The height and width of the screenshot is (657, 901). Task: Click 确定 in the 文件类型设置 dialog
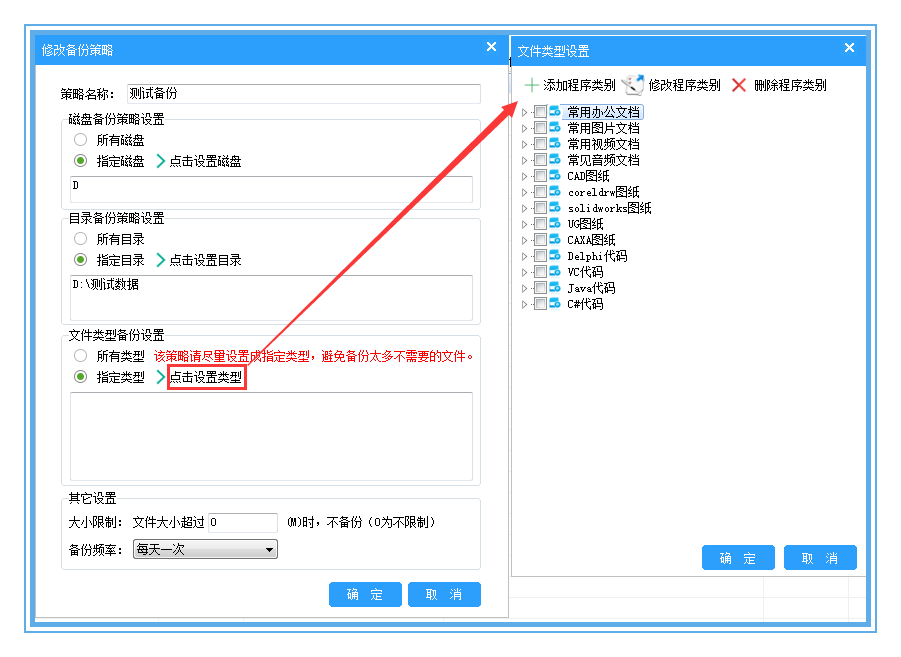[x=738, y=558]
